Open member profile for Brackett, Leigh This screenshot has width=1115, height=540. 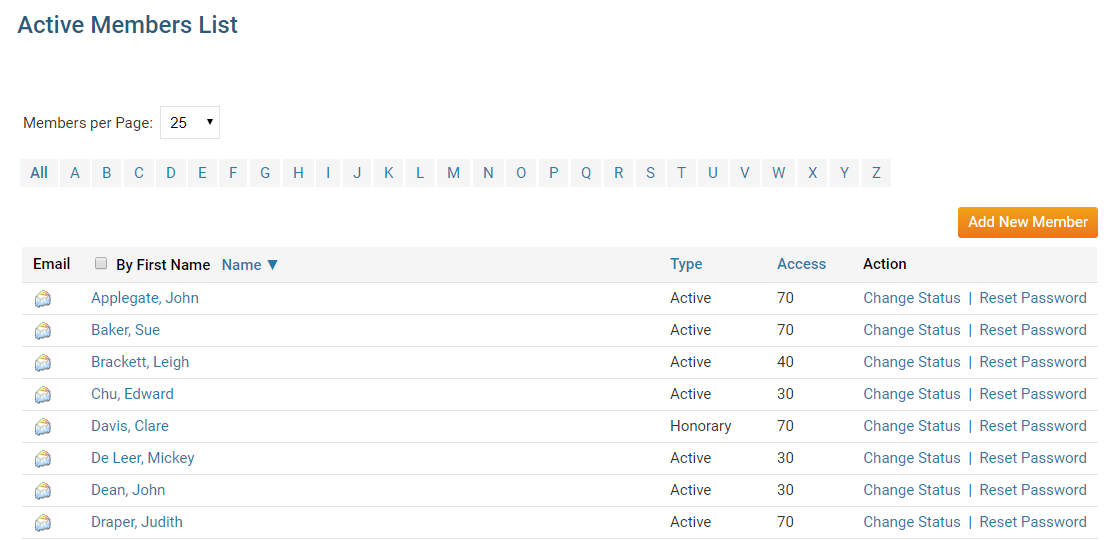140,362
